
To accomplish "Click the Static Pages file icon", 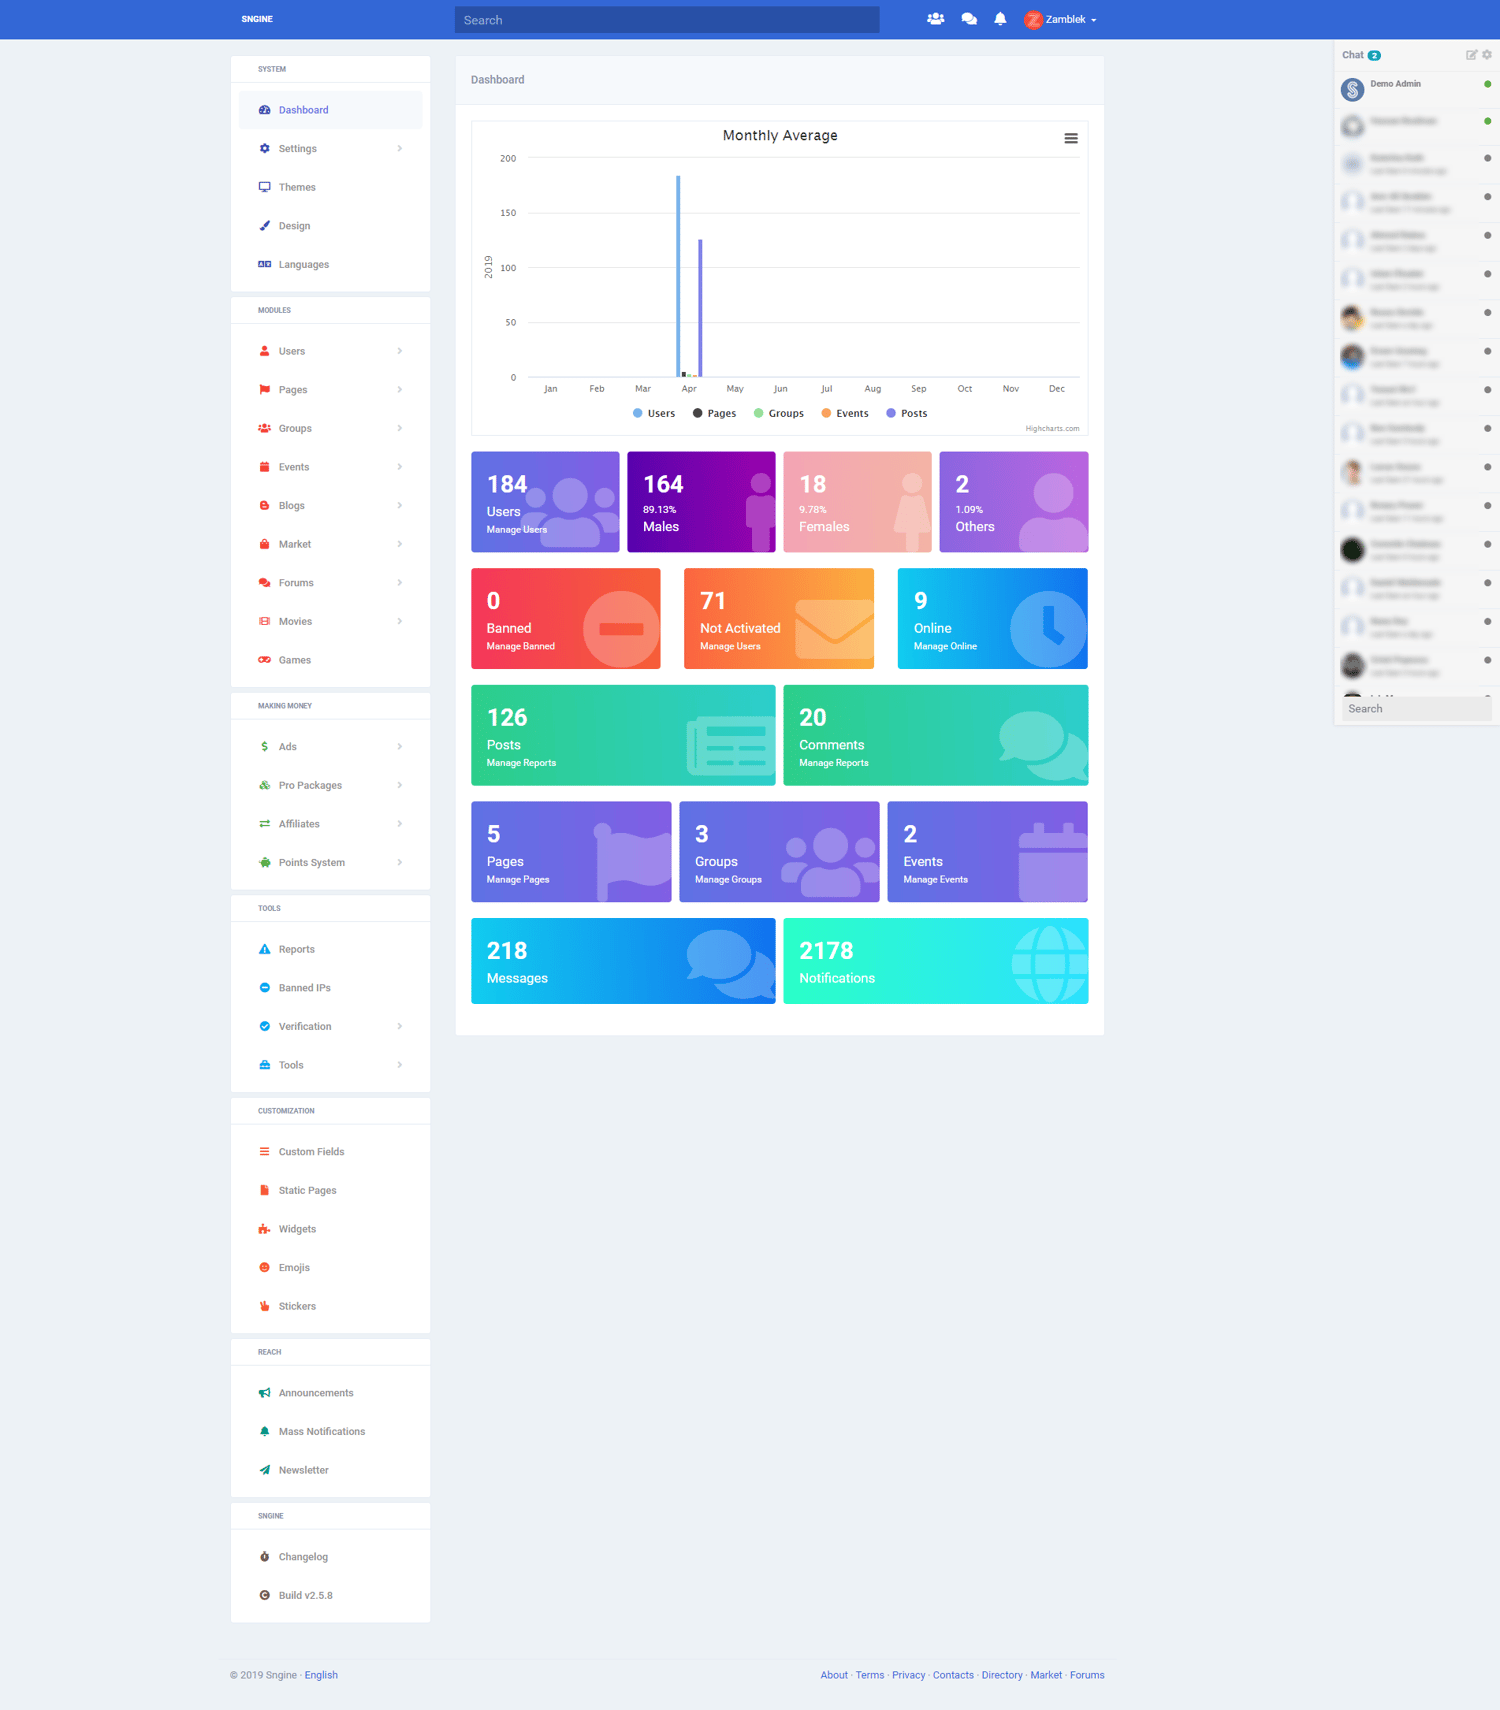I will click(x=264, y=1190).
